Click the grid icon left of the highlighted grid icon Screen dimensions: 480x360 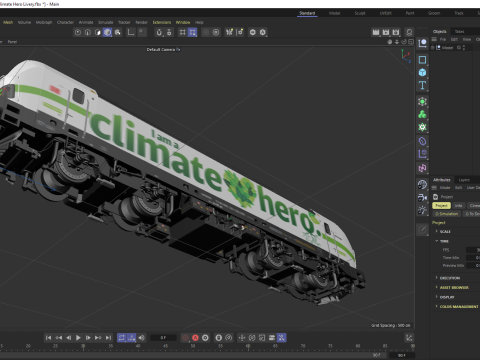[x=182, y=32]
